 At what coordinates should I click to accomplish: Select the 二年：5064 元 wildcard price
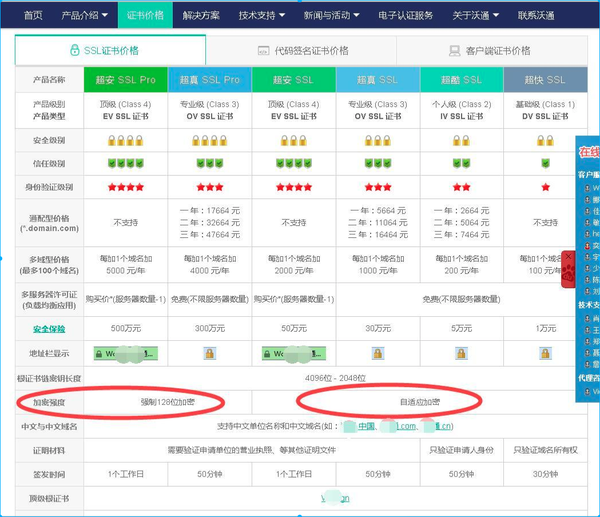coord(461,222)
